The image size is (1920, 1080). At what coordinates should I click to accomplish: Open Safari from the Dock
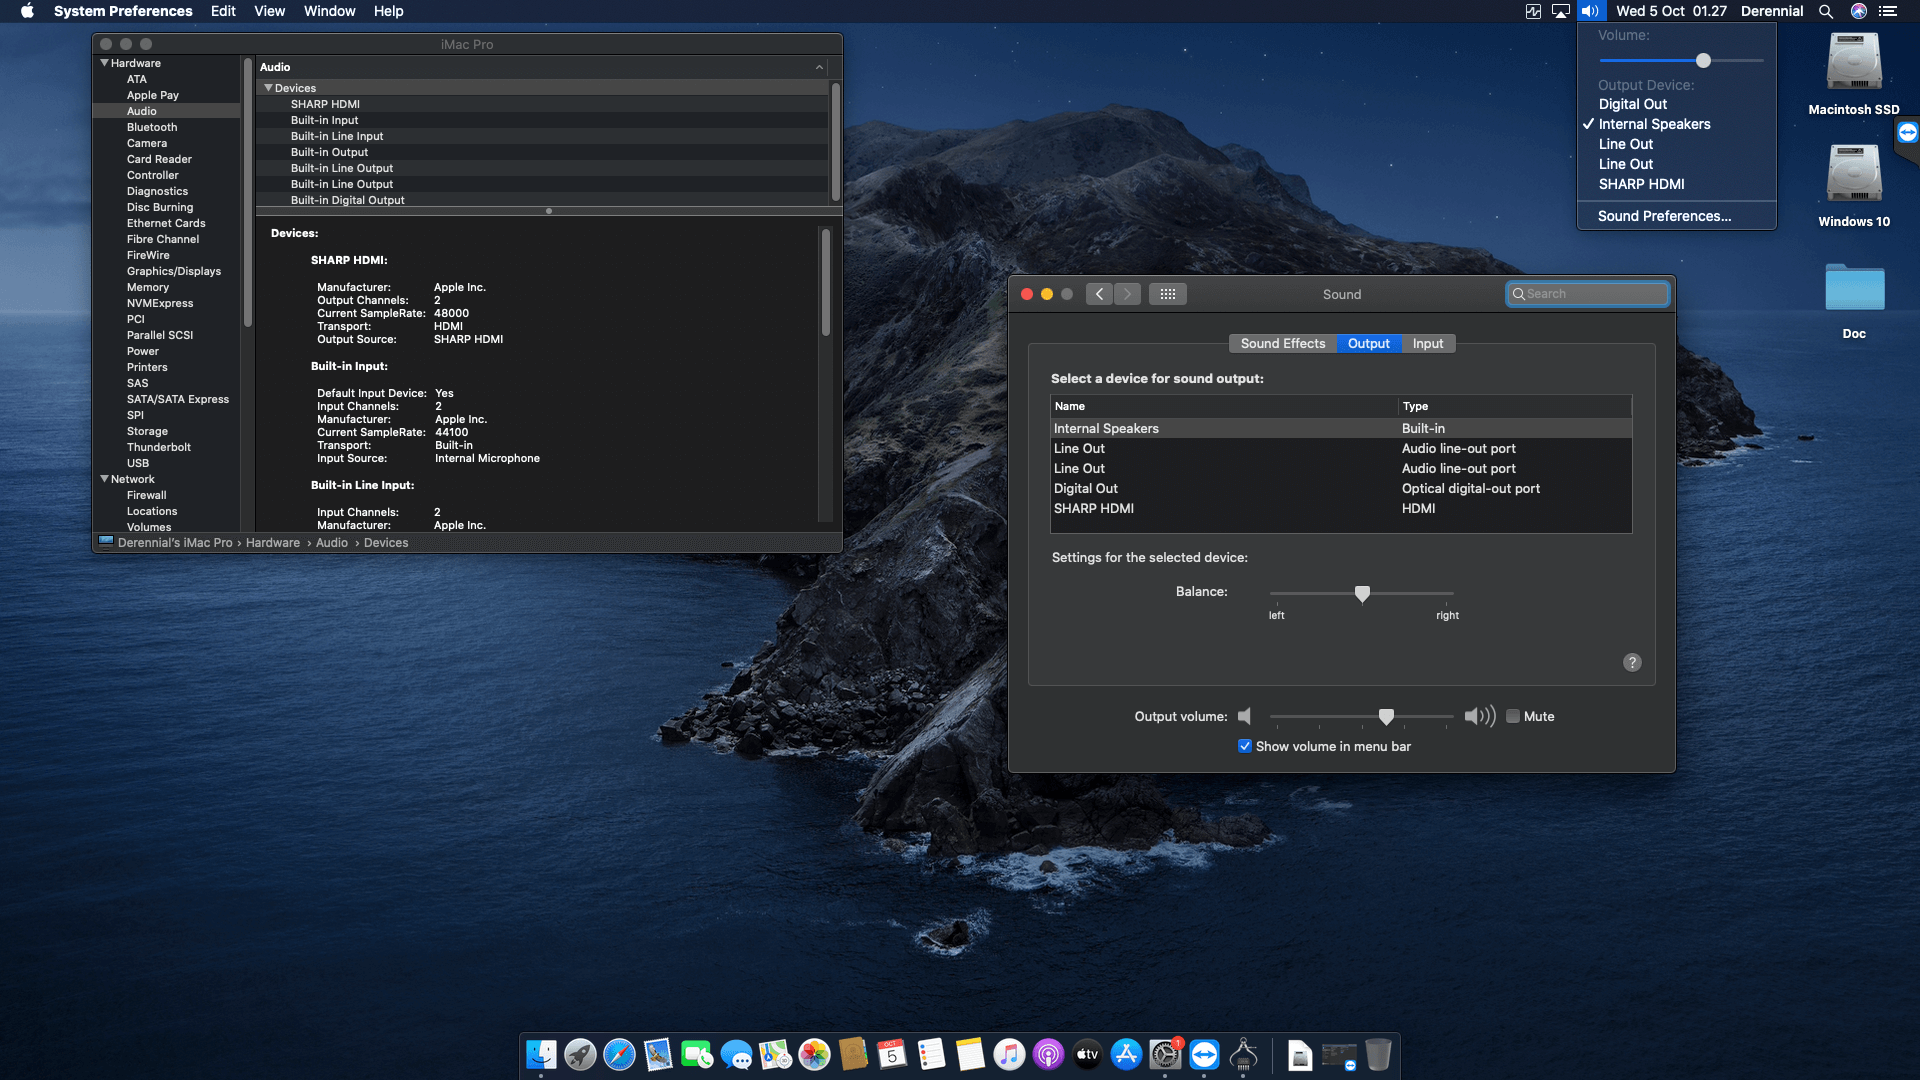[619, 1055]
